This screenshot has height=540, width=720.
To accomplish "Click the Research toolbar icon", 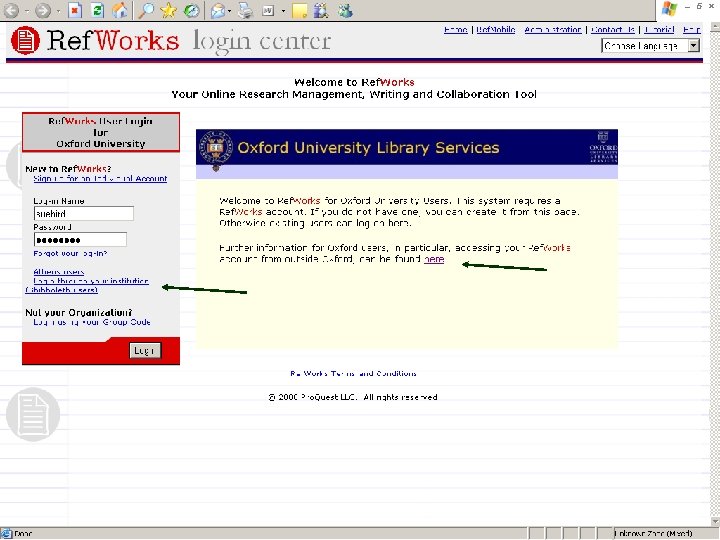I will pyautogui.click(x=321, y=10).
